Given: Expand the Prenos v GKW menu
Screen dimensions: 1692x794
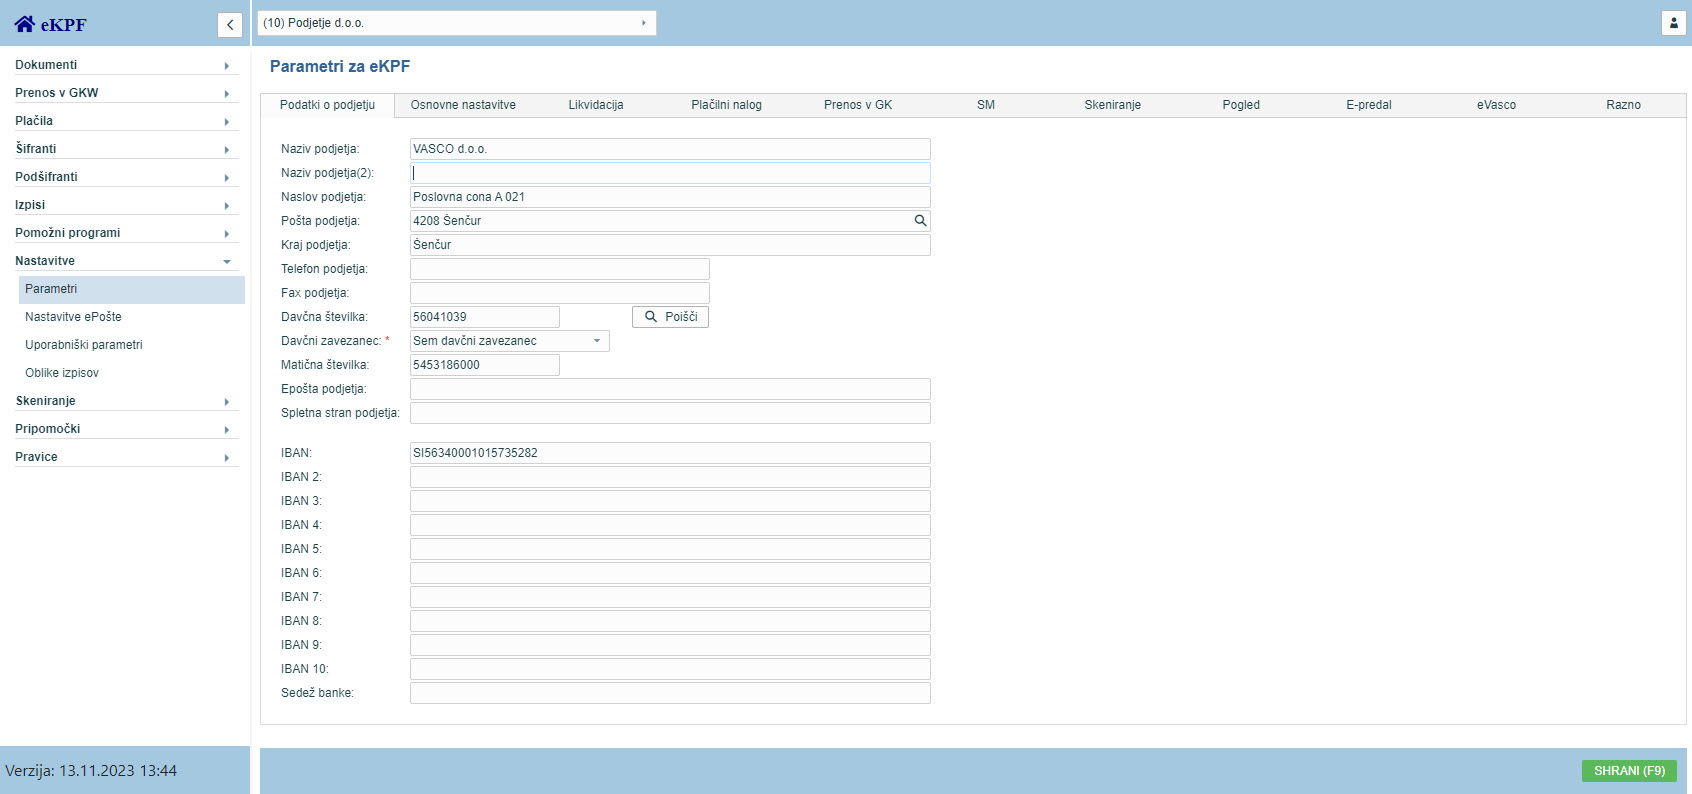Looking at the screenshot, I should (x=127, y=93).
